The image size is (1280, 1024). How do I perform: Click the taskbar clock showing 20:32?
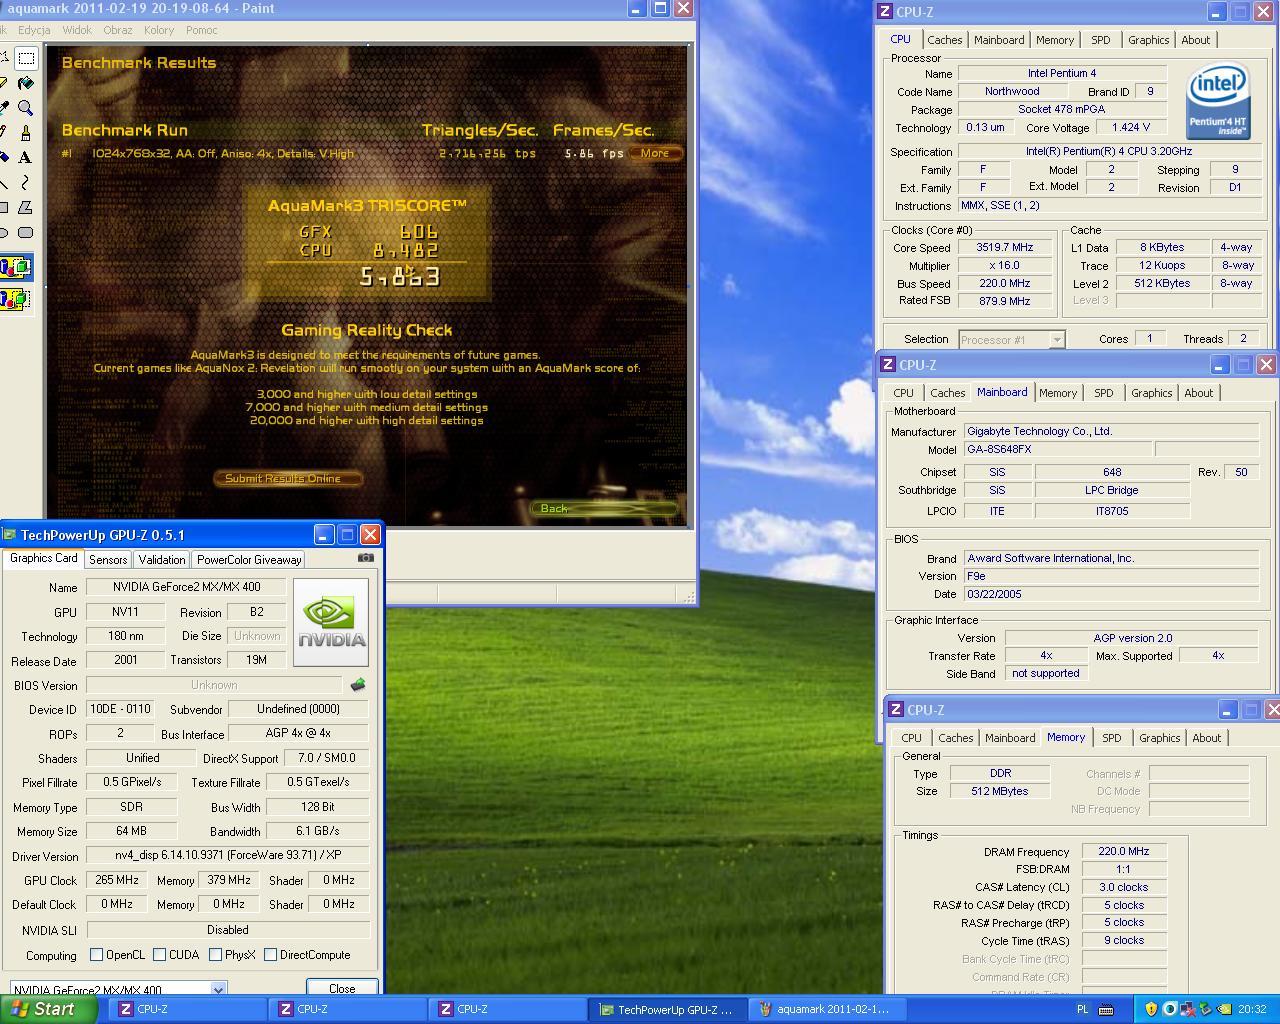[x=1252, y=1010]
